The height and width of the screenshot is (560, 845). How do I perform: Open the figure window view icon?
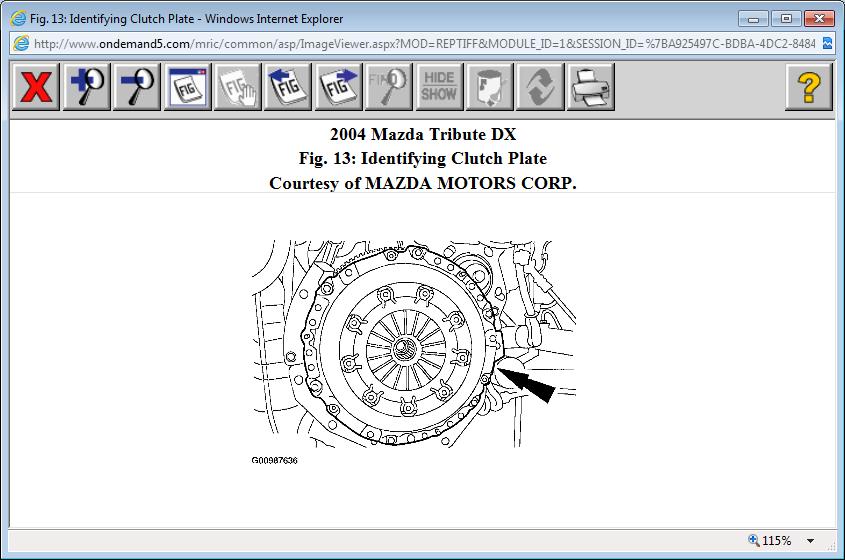187,87
